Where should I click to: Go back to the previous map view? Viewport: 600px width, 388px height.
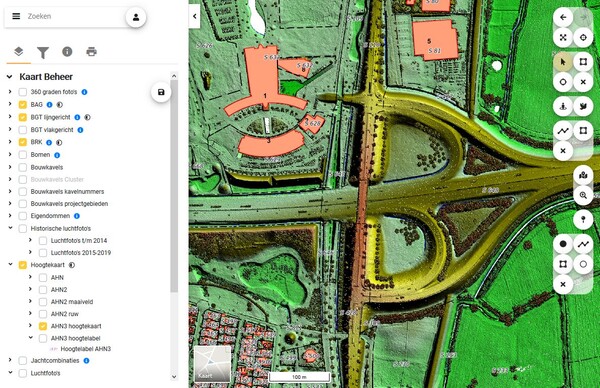click(x=563, y=17)
